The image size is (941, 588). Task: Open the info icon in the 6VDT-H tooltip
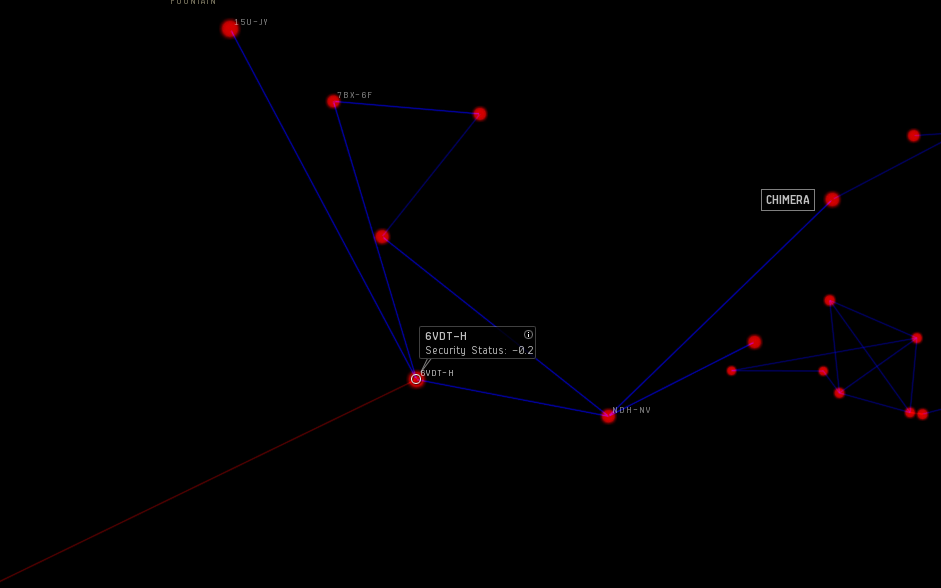coord(528,335)
